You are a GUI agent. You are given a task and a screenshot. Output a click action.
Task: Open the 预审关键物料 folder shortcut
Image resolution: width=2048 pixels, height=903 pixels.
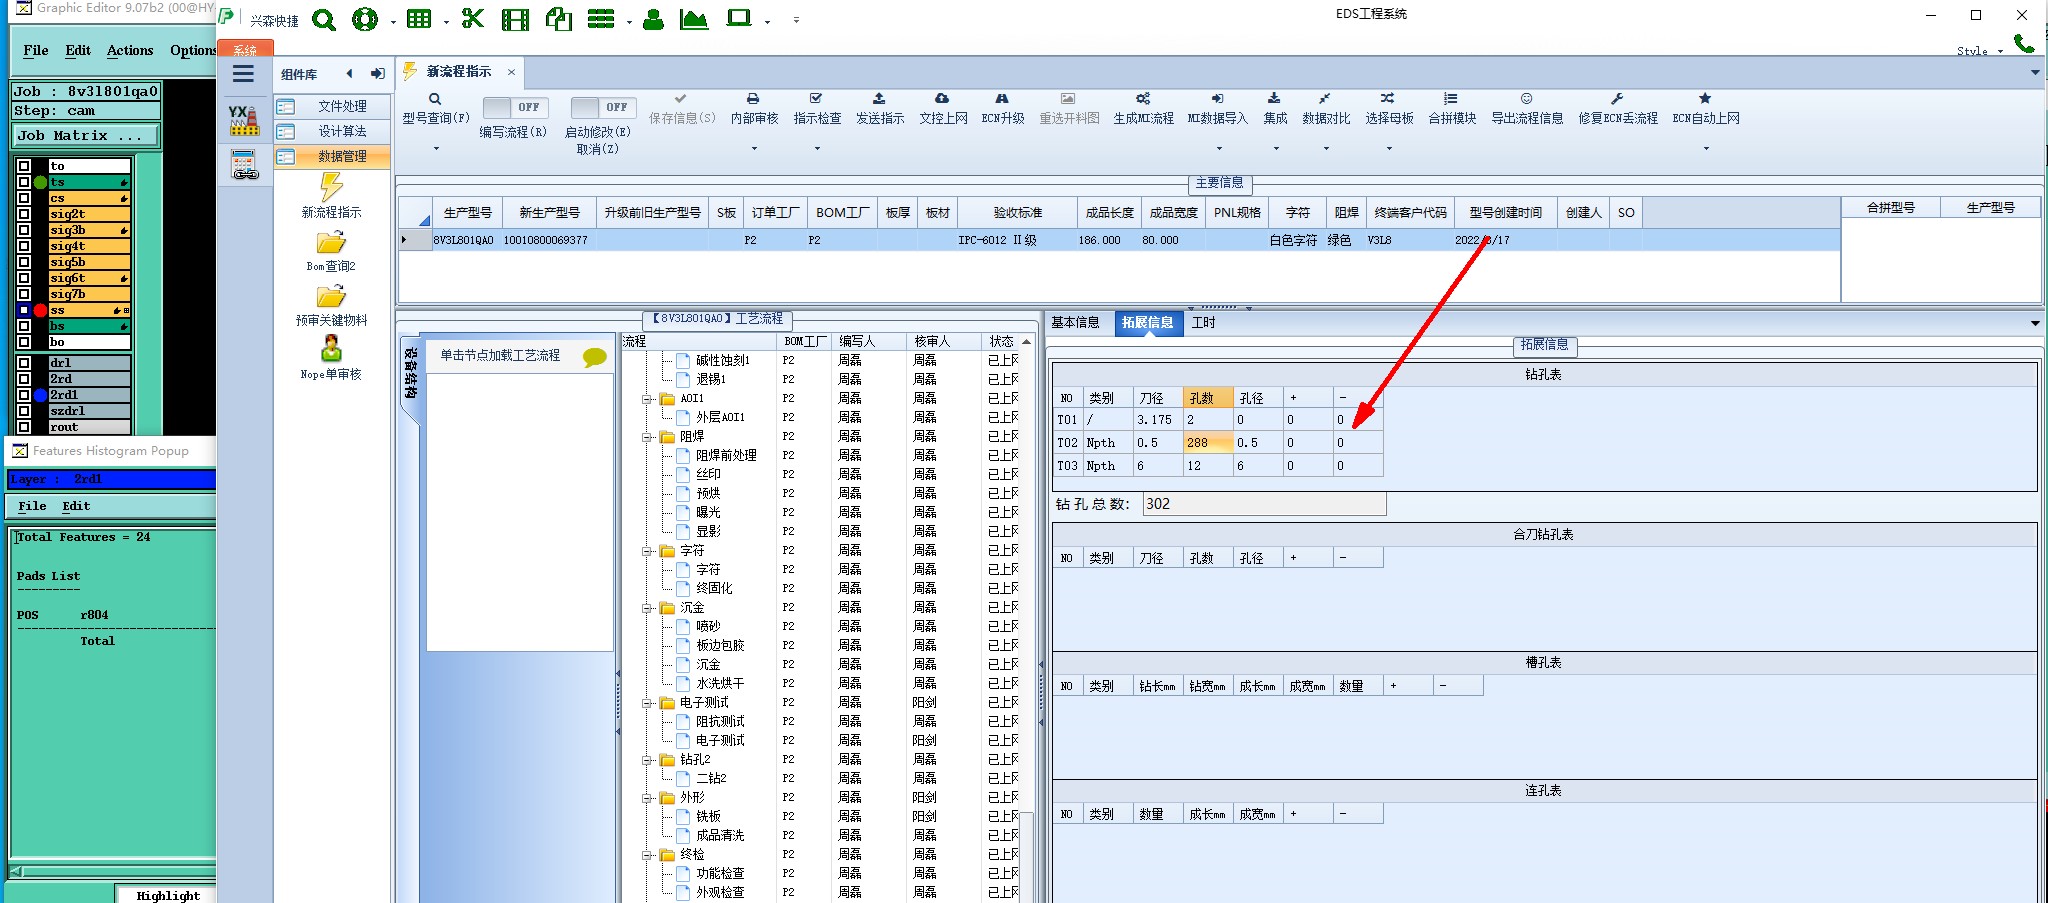pyautogui.click(x=331, y=304)
